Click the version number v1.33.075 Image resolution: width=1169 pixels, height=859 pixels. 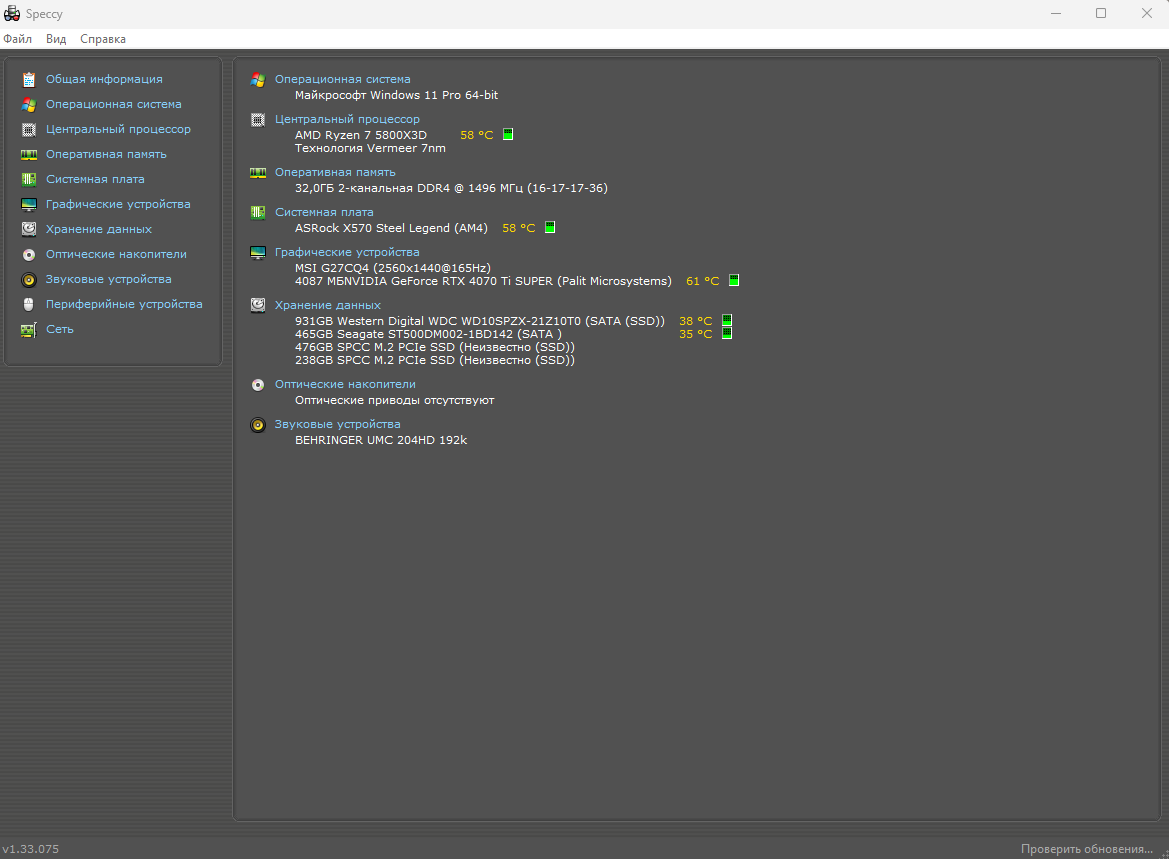coord(31,849)
